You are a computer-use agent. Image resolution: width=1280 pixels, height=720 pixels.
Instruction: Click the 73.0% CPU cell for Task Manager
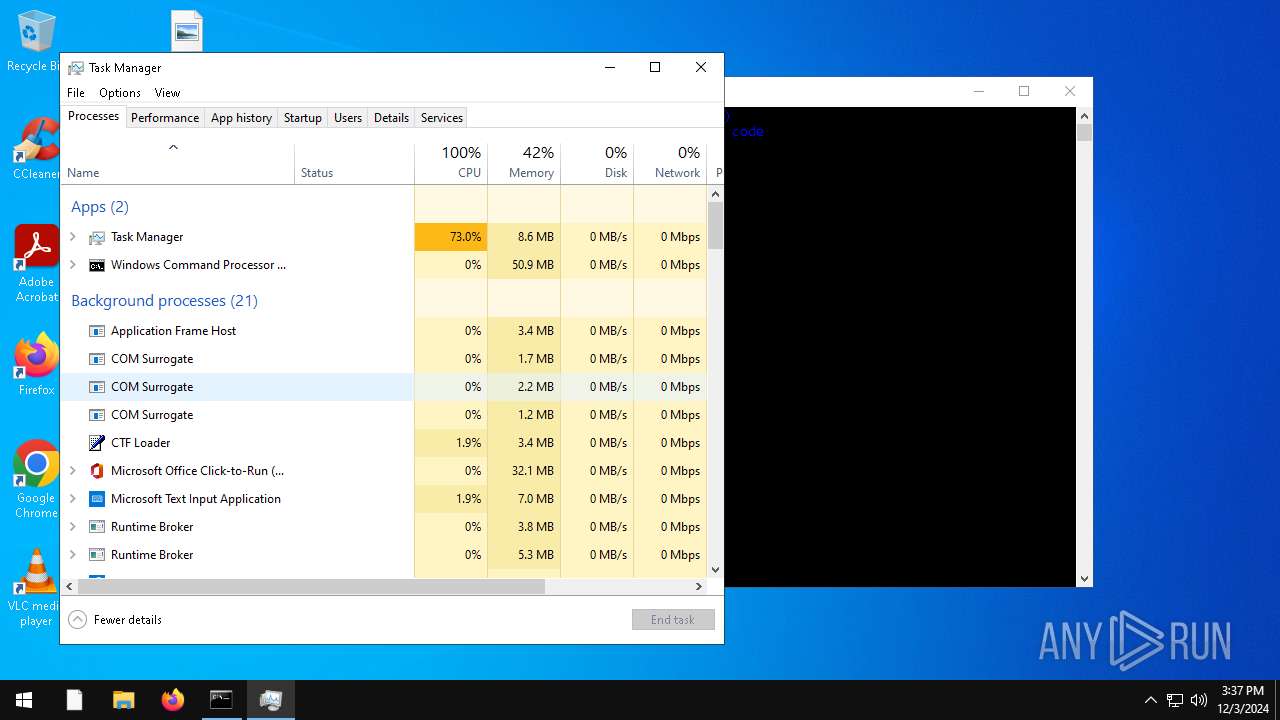[x=451, y=237]
